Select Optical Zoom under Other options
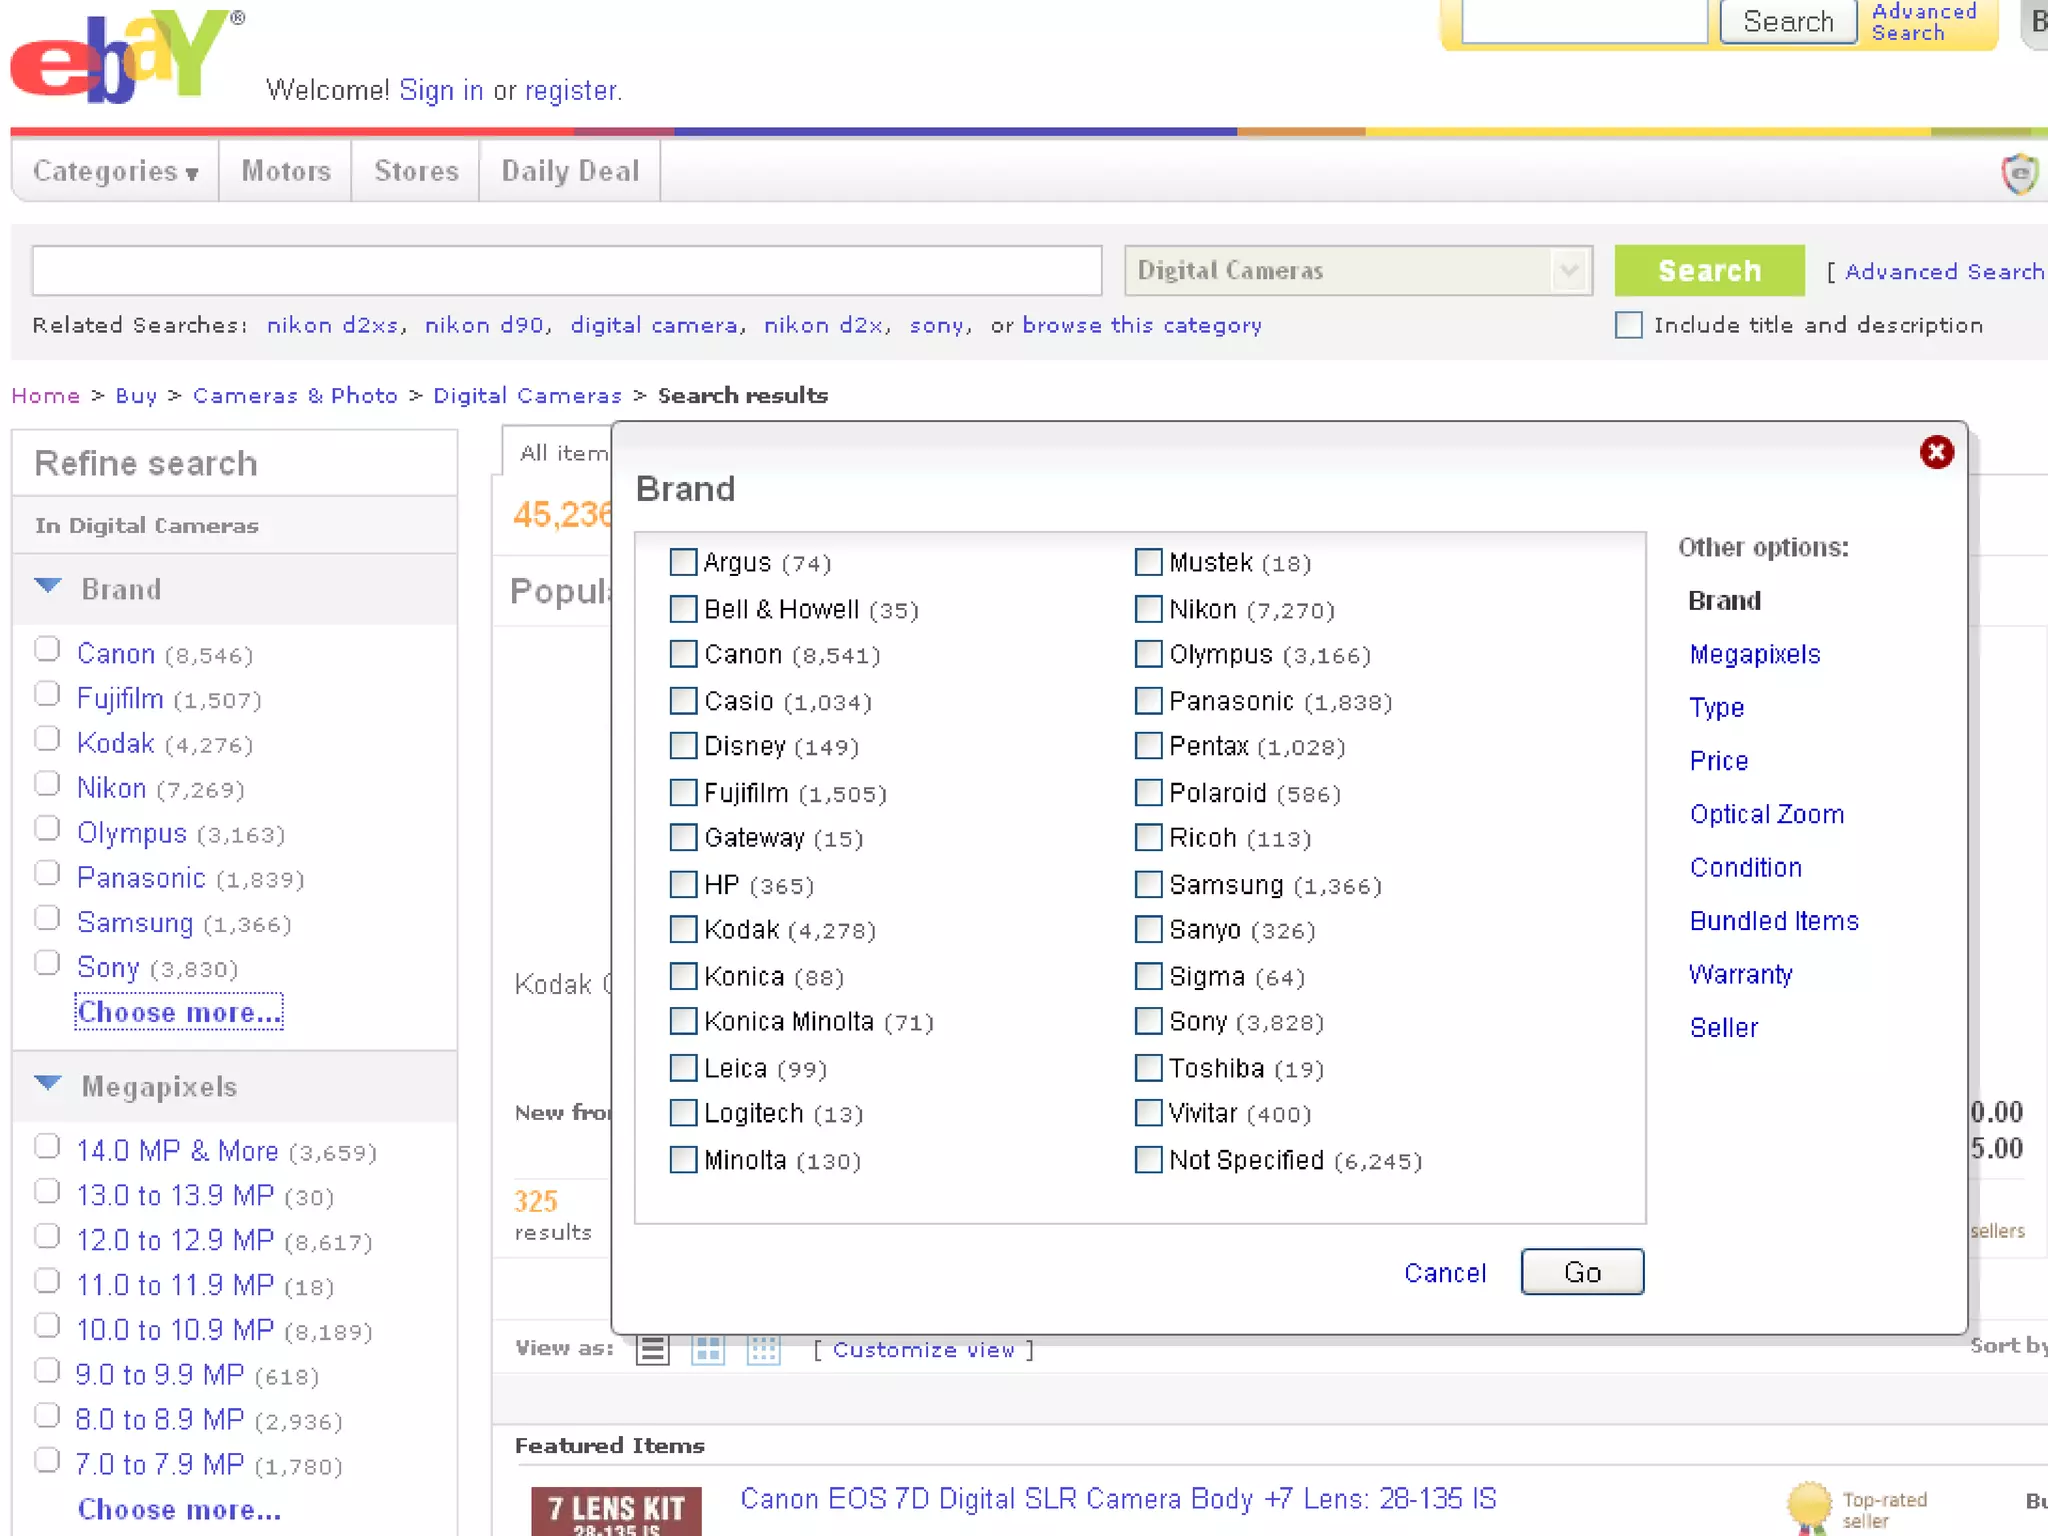 point(1766,814)
